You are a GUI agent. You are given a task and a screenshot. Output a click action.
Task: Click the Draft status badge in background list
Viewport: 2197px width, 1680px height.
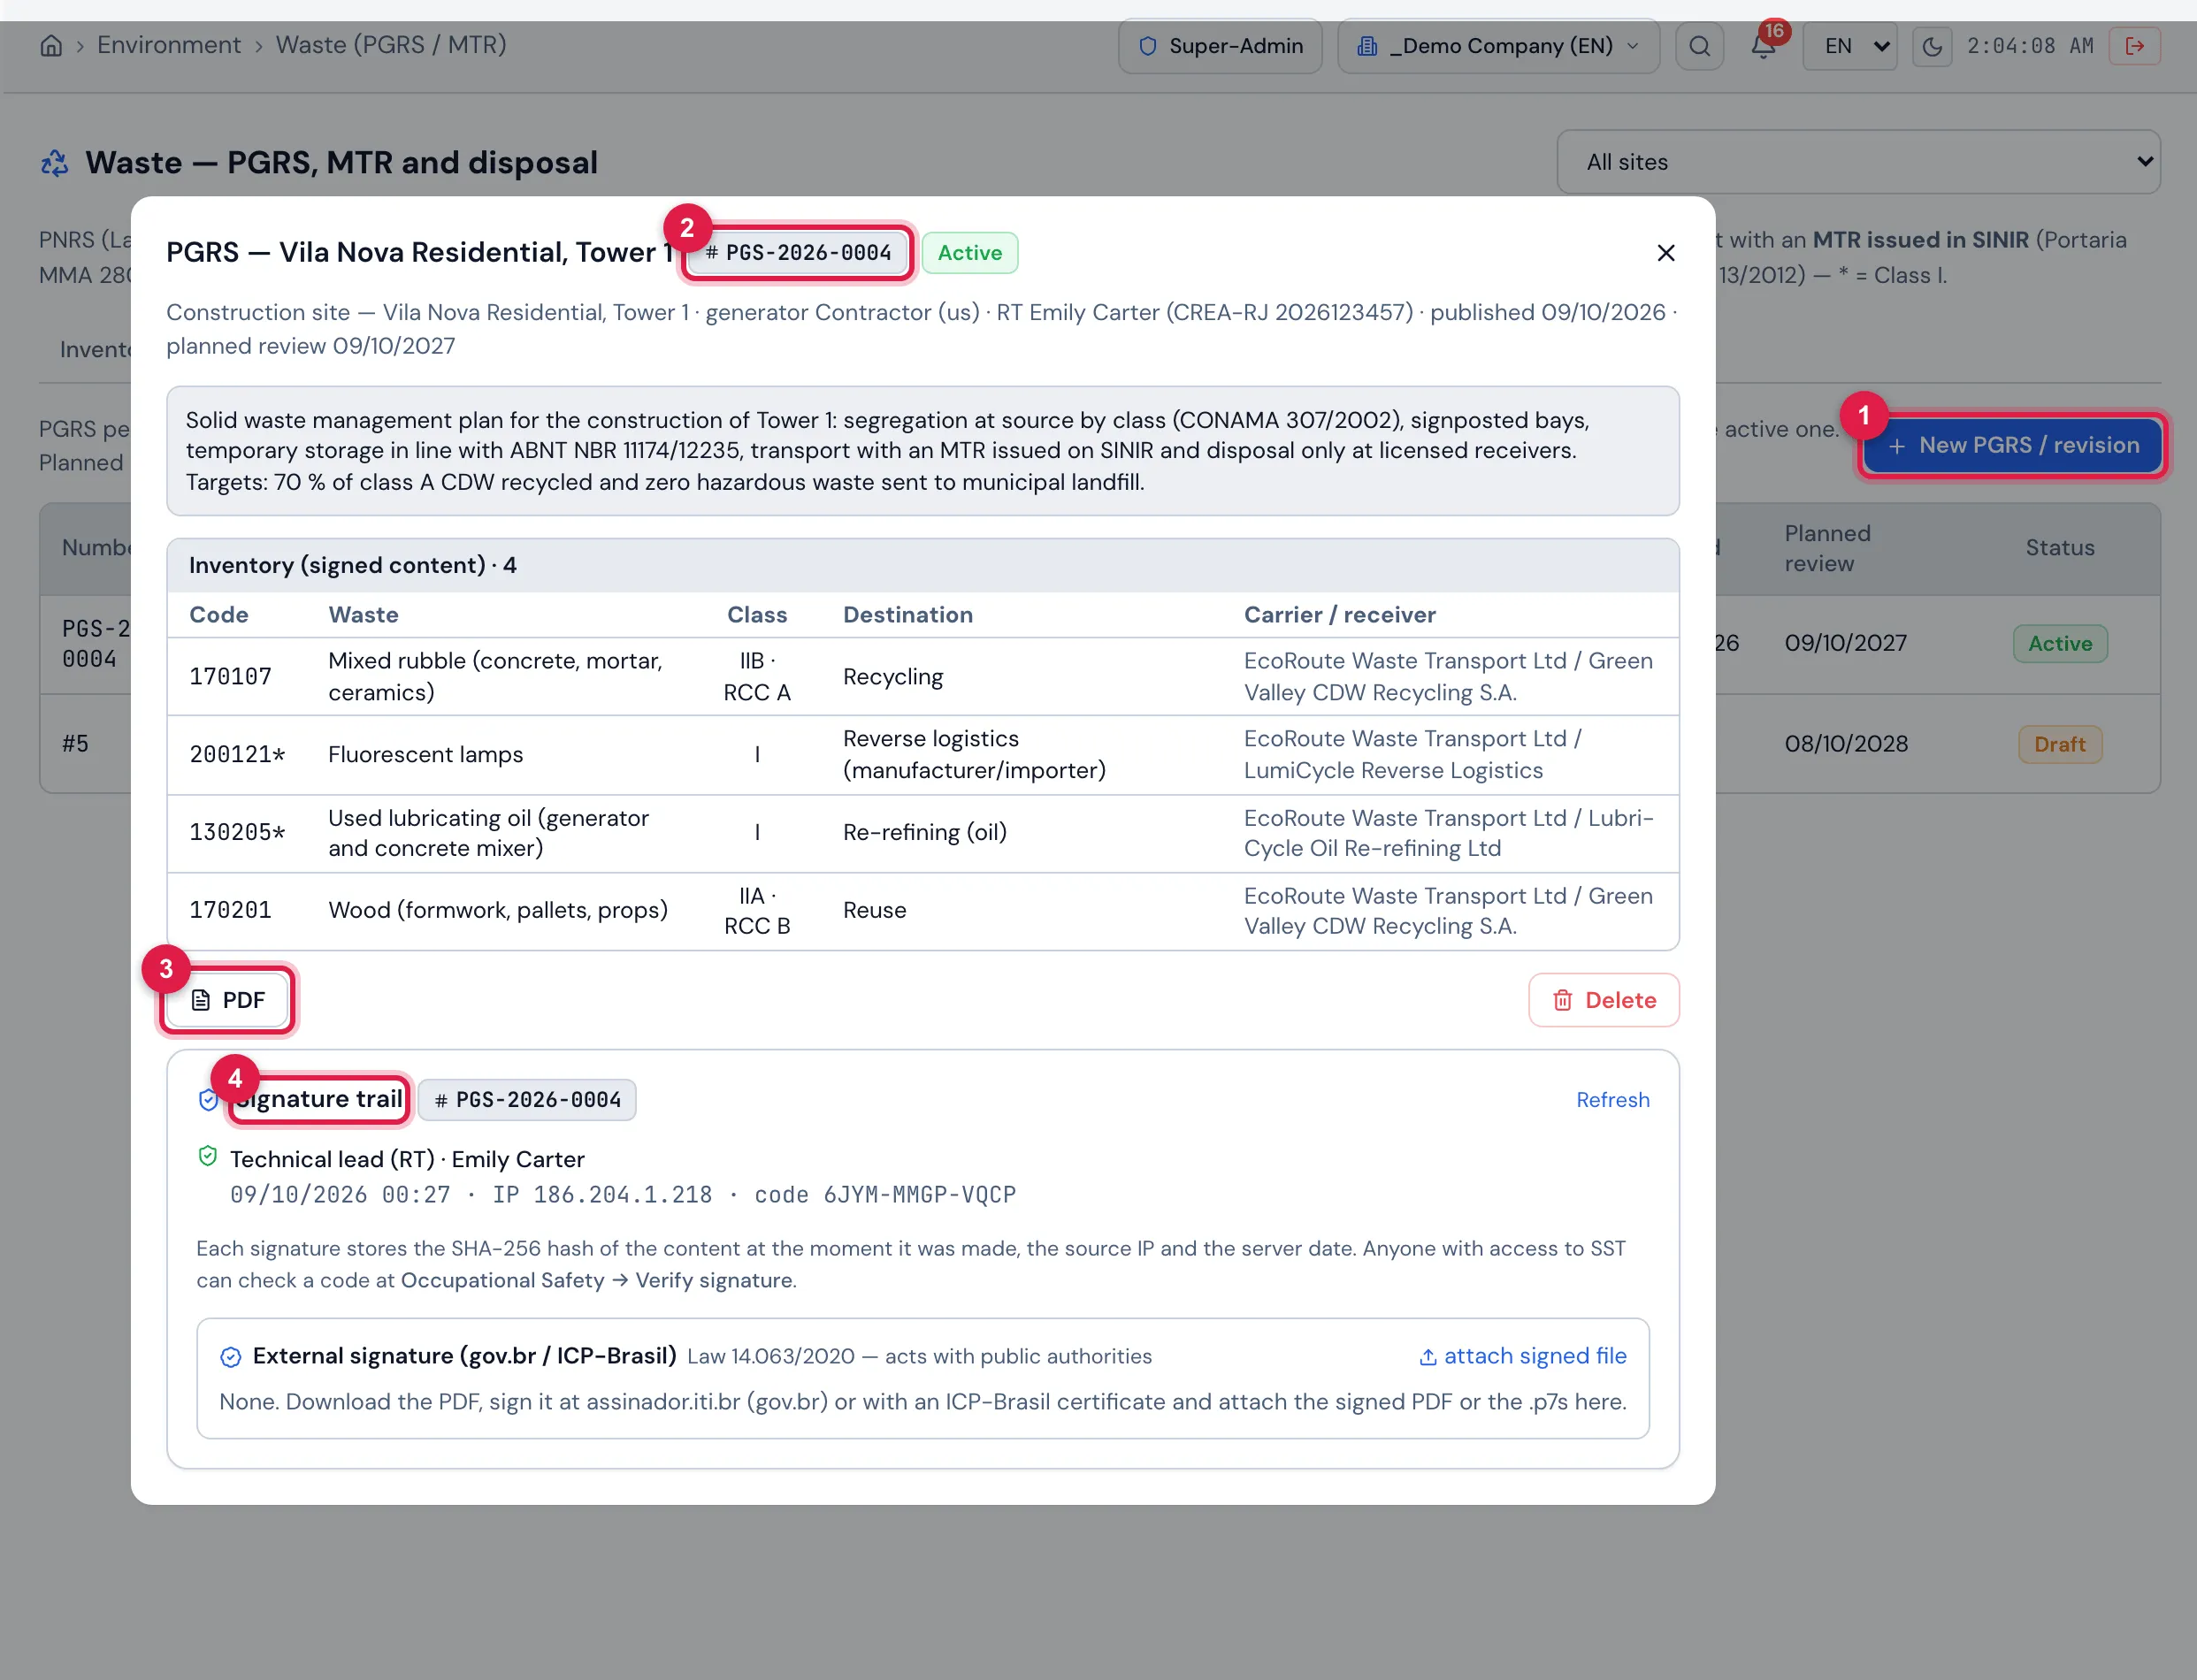pos(2059,745)
